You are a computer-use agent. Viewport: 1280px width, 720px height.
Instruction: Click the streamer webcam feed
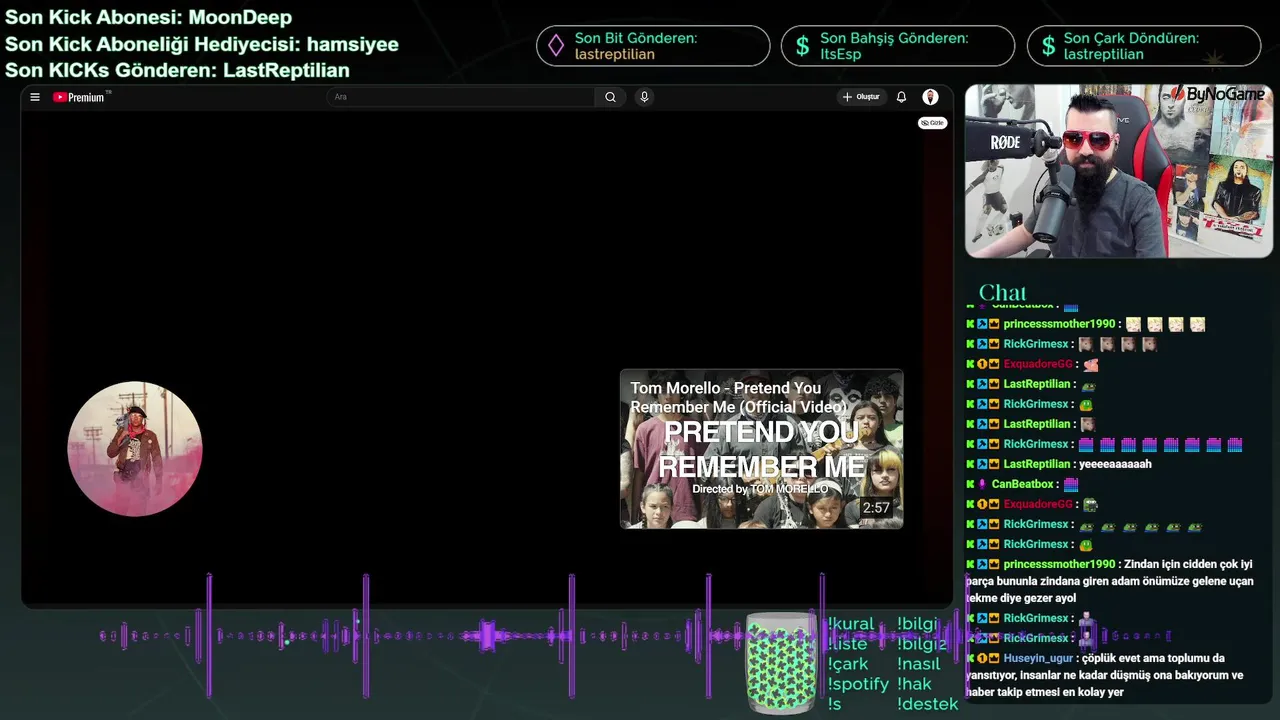[1119, 171]
